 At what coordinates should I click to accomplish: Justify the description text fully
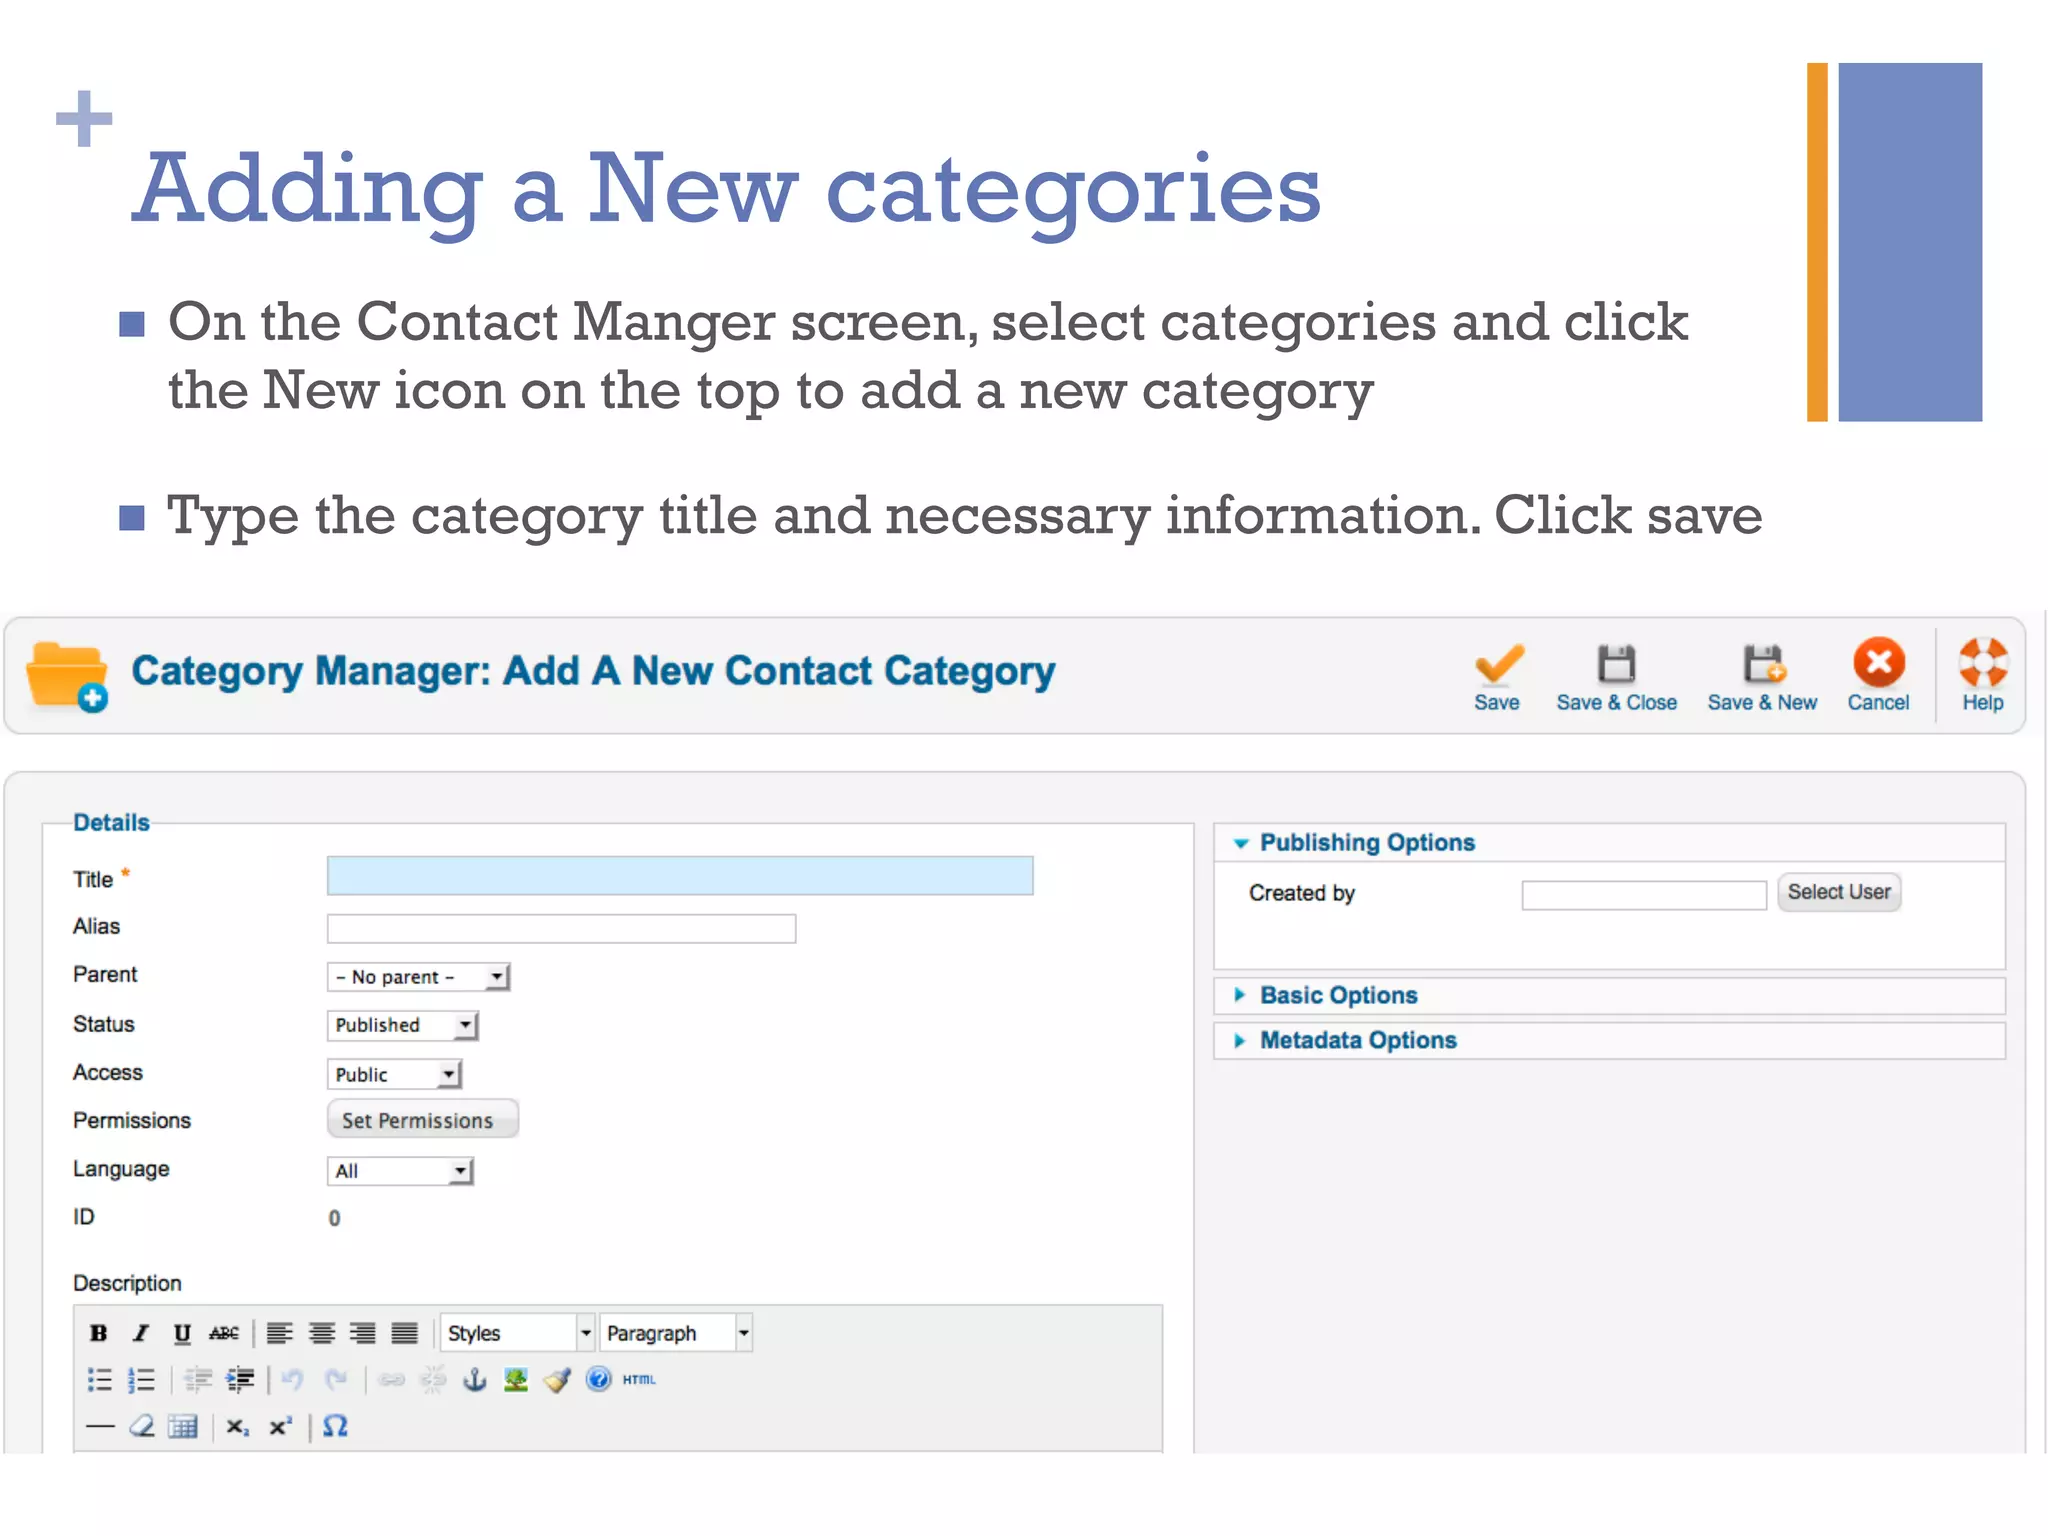point(404,1333)
